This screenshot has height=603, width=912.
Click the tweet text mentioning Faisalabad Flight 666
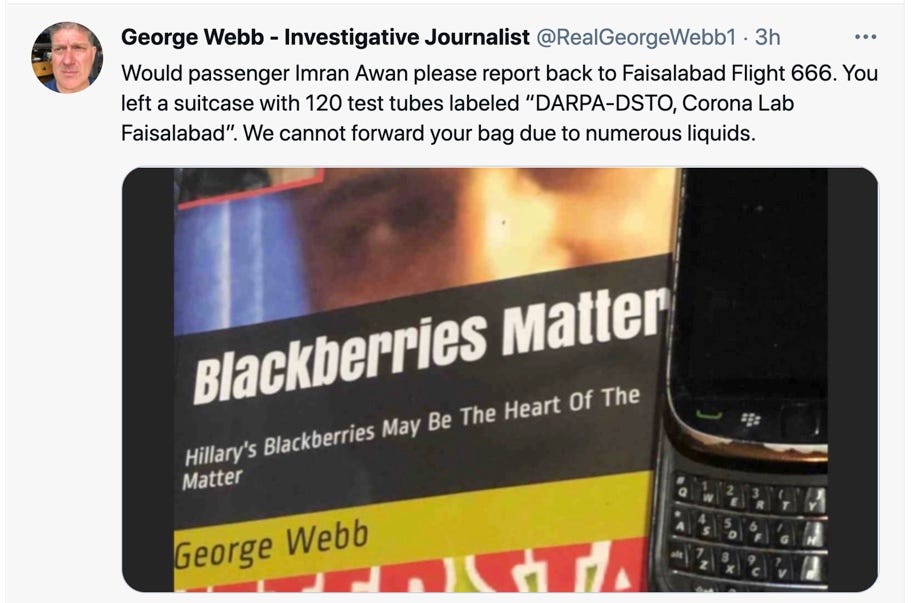pos(499,104)
